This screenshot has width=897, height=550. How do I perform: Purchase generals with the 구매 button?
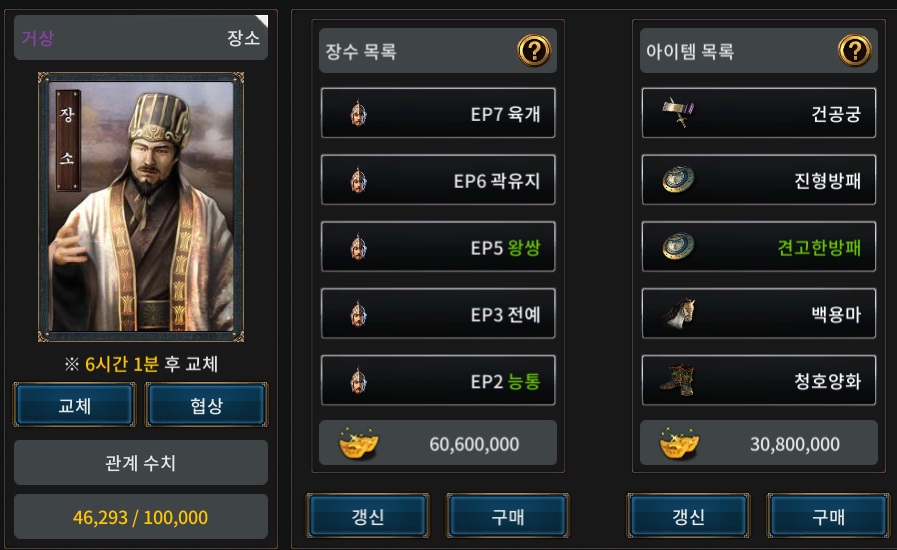click(508, 516)
